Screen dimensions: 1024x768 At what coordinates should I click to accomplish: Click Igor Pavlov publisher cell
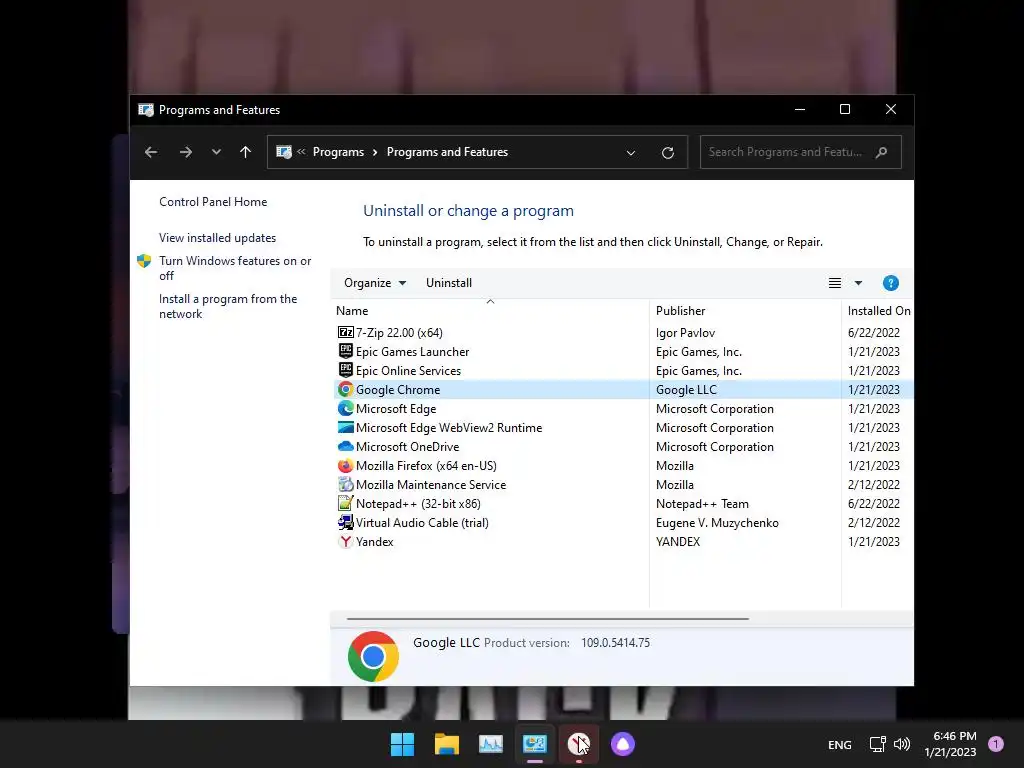(x=685, y=332)
